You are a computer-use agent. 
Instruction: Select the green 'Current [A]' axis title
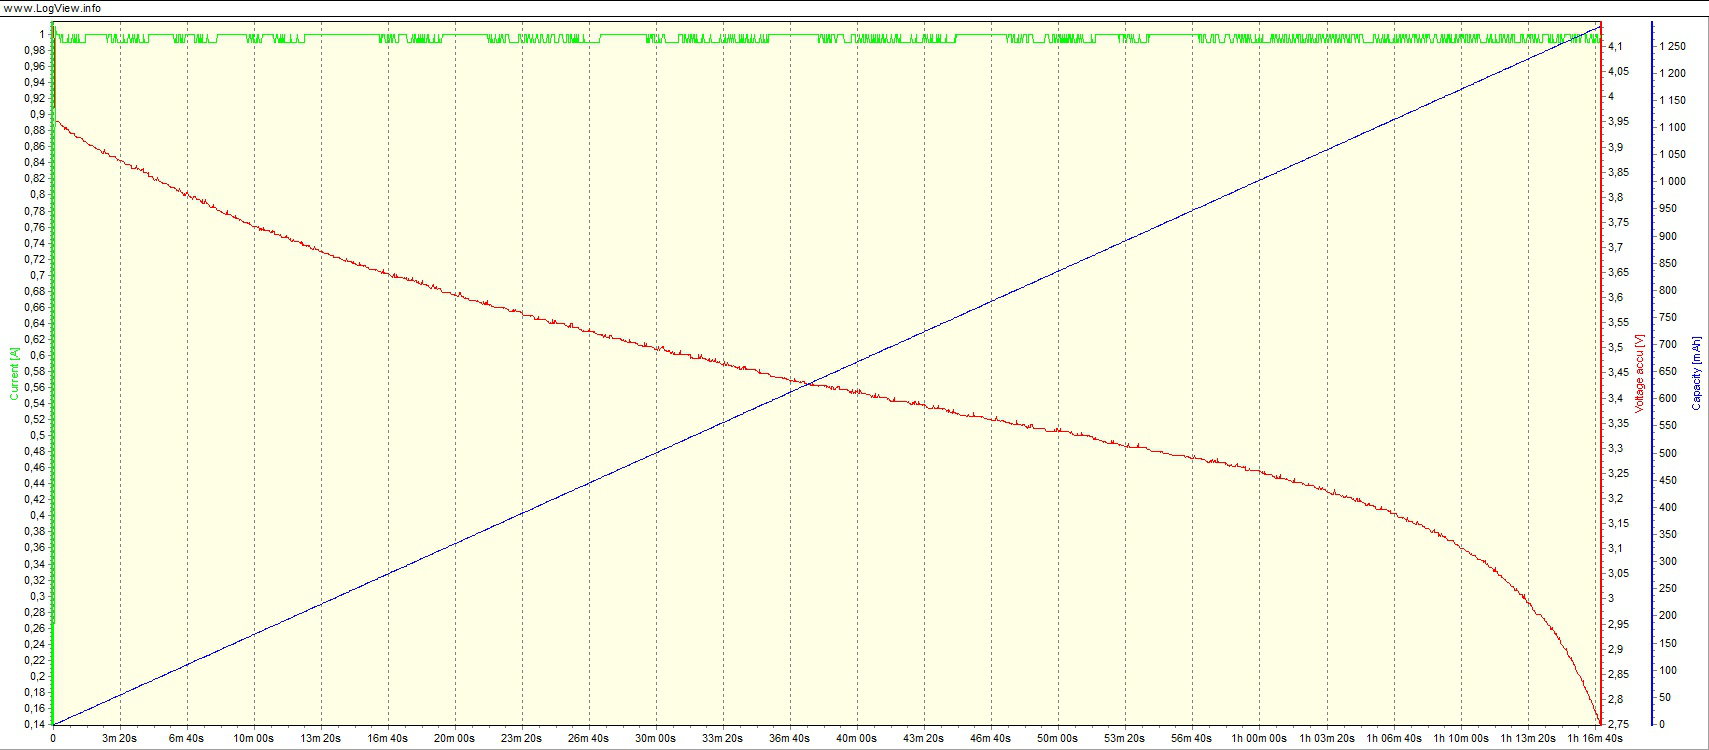click(14, 374)
